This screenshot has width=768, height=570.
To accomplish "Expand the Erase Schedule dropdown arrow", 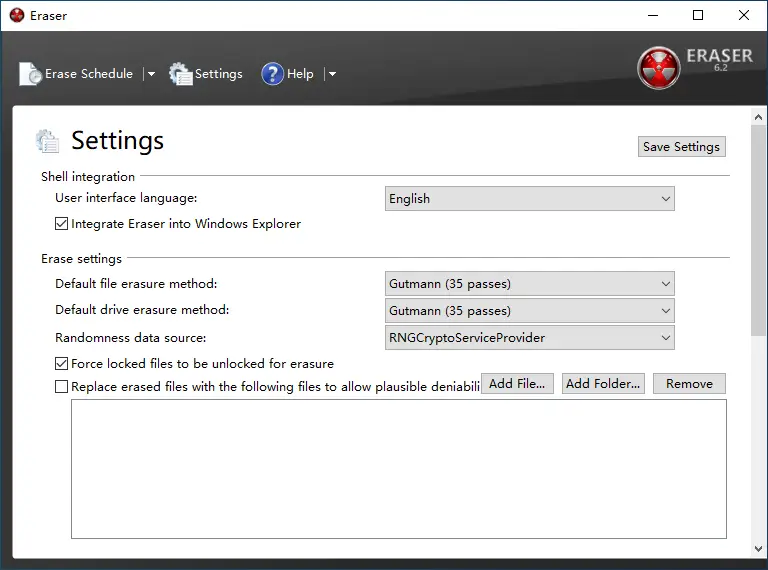I will 151,74.
